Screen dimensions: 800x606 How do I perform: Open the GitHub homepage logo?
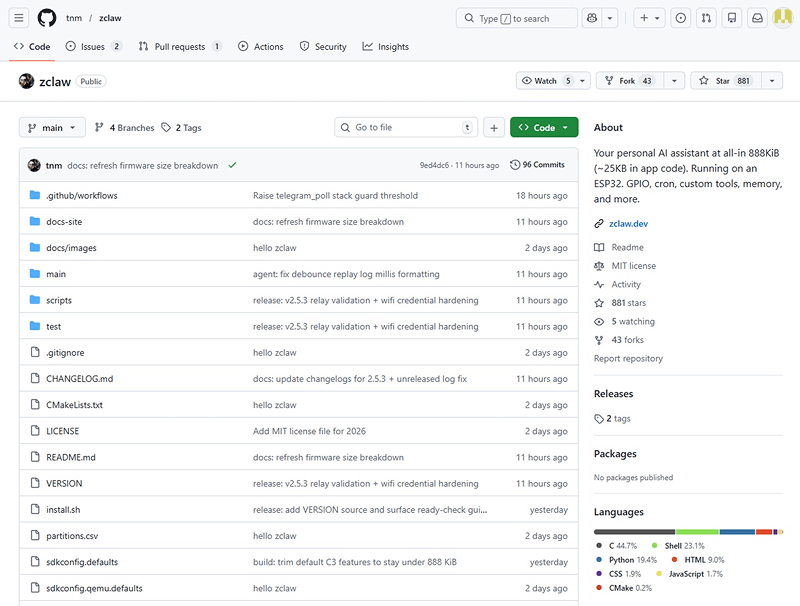pos(47,18)
